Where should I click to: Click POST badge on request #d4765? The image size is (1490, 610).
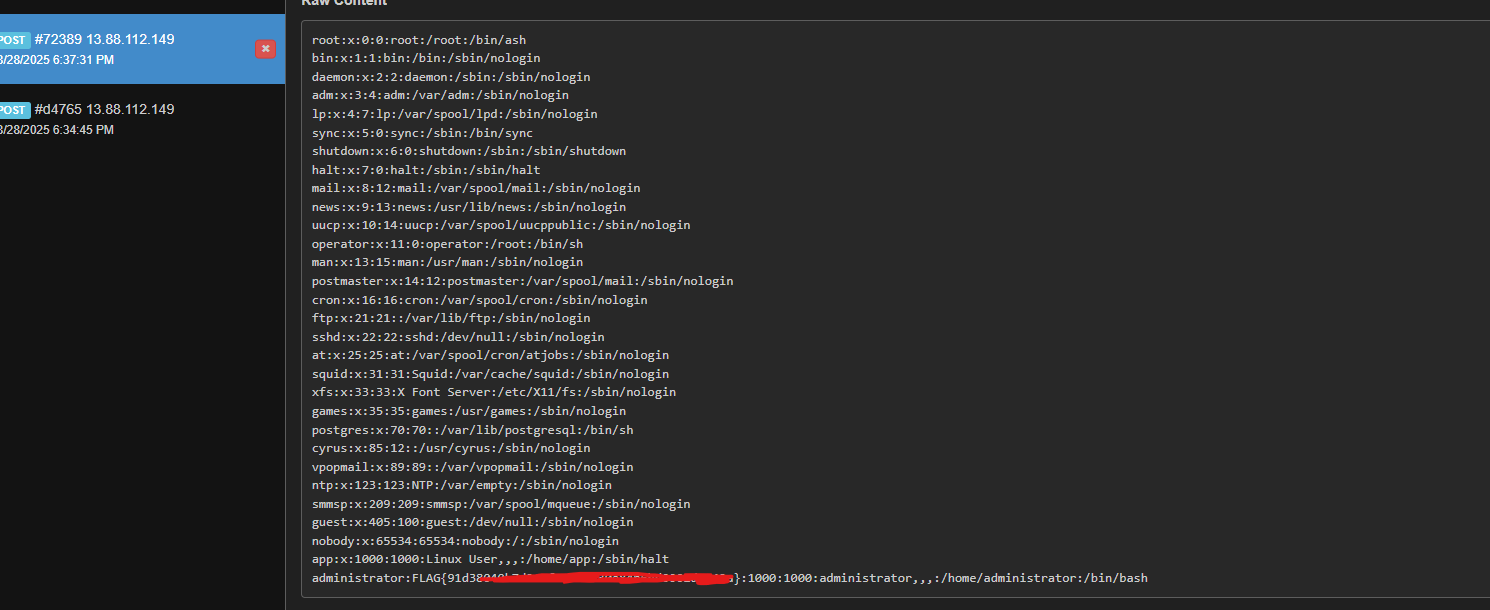tap(13, 110)
